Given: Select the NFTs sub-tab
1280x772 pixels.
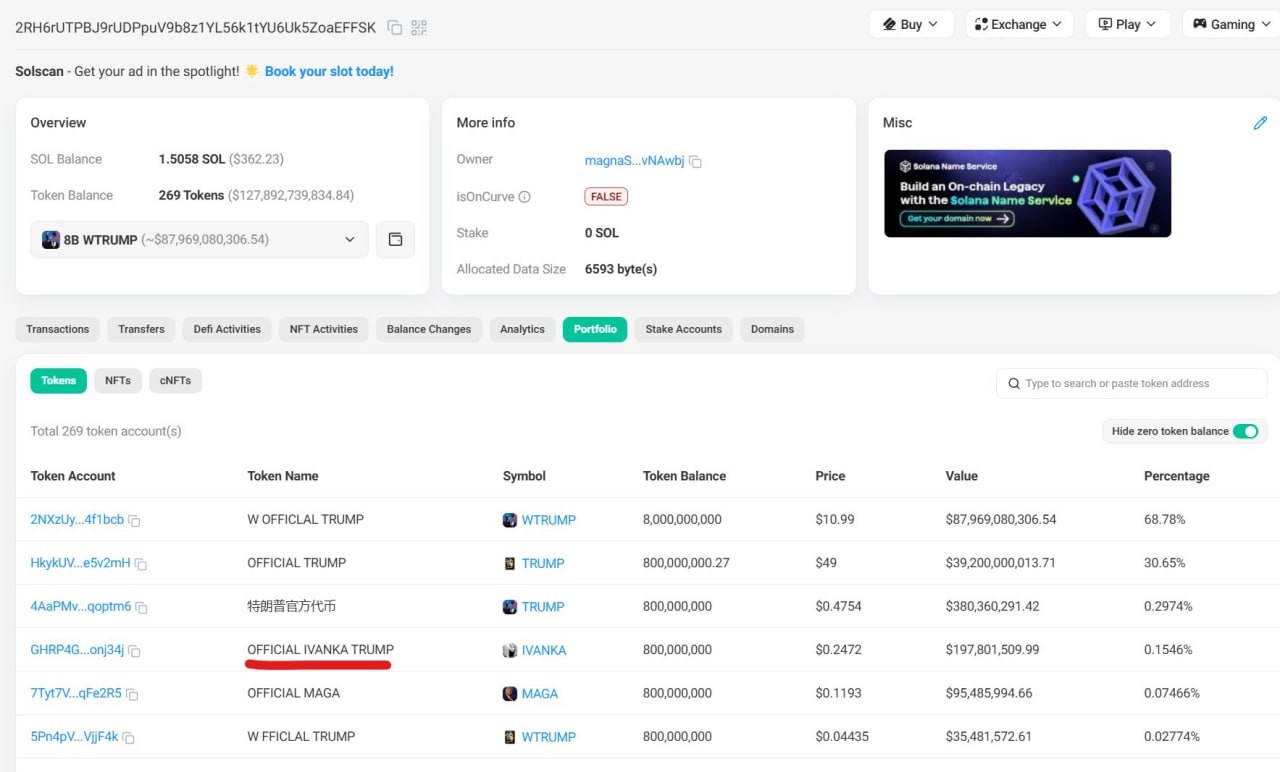Looking at the screenshot, I should [118, 380].
